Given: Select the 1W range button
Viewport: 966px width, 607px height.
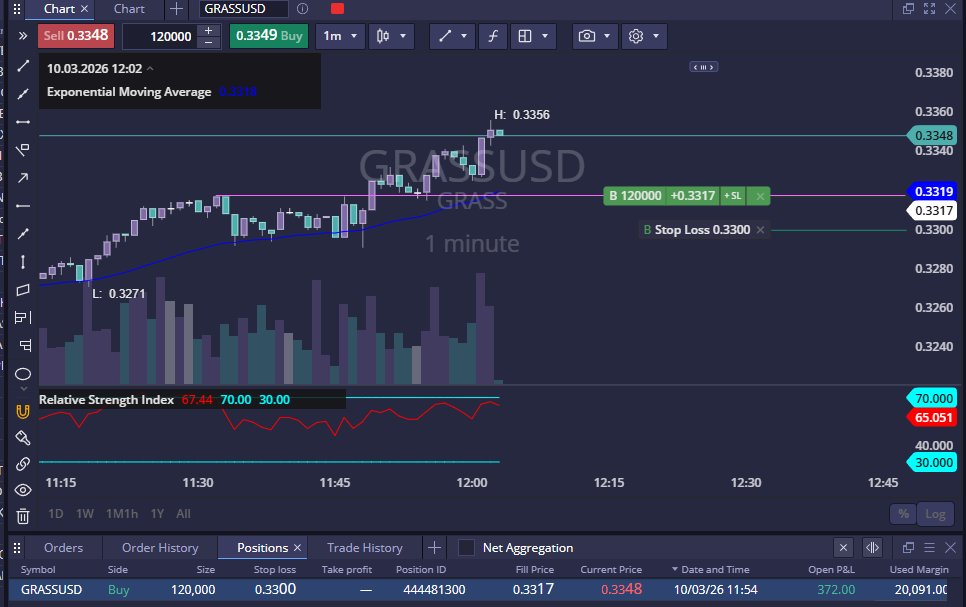Looking at the screenshot, I should coord(85,514).
